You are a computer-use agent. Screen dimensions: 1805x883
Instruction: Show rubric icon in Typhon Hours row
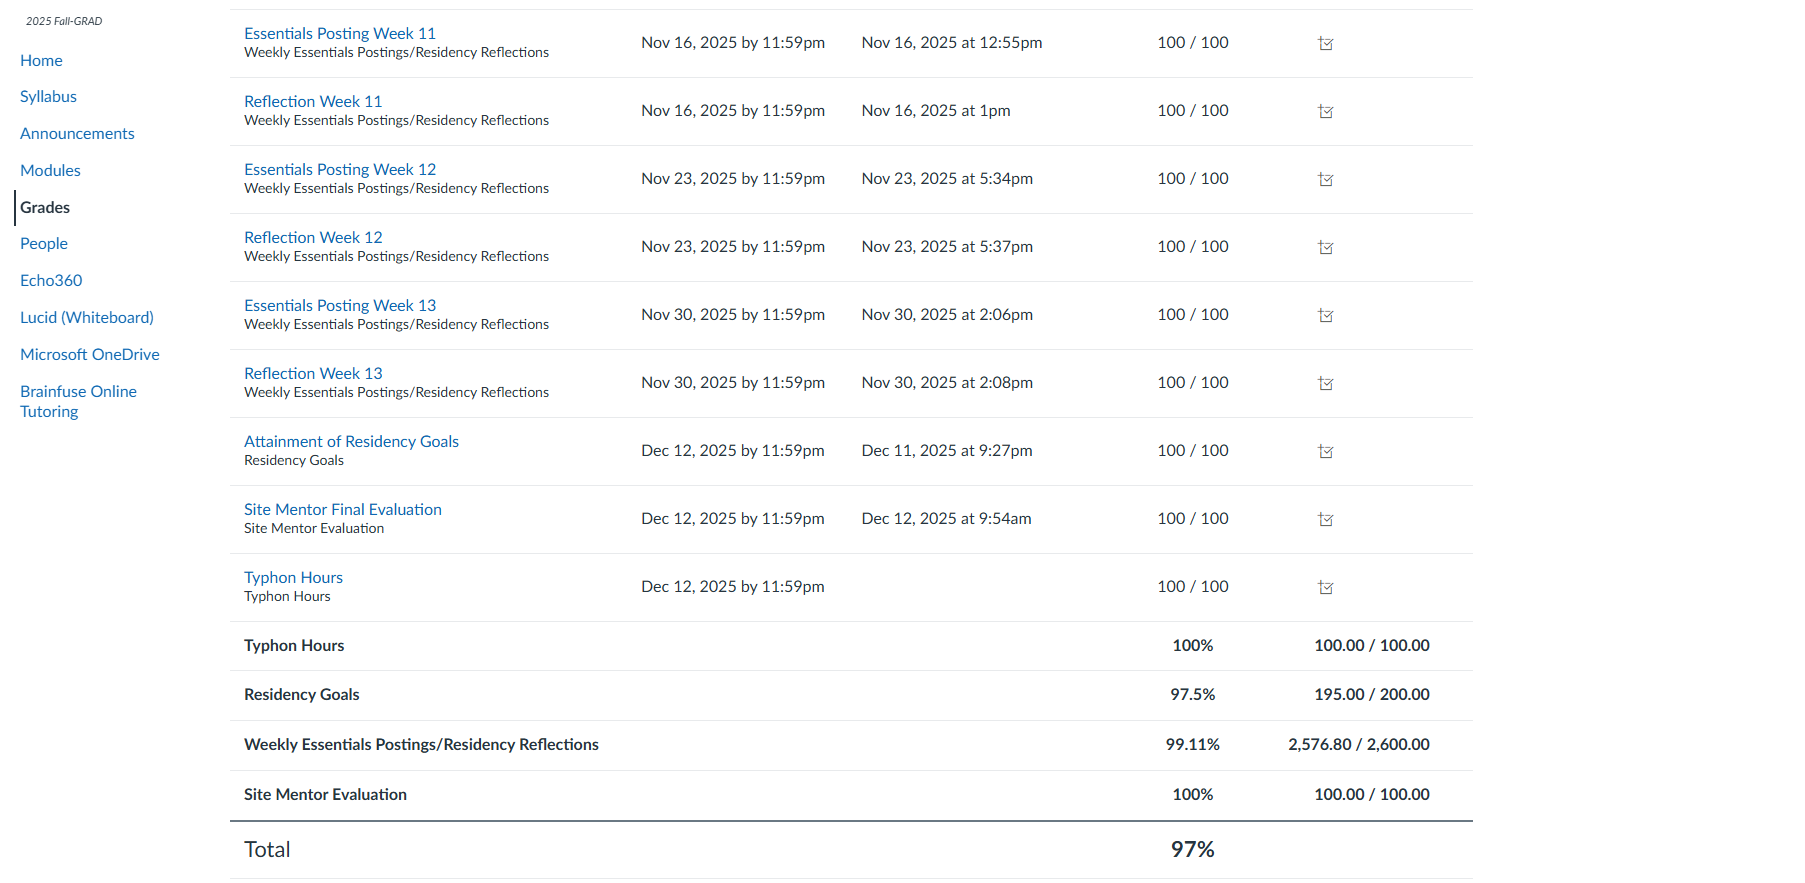point(1326,587)
